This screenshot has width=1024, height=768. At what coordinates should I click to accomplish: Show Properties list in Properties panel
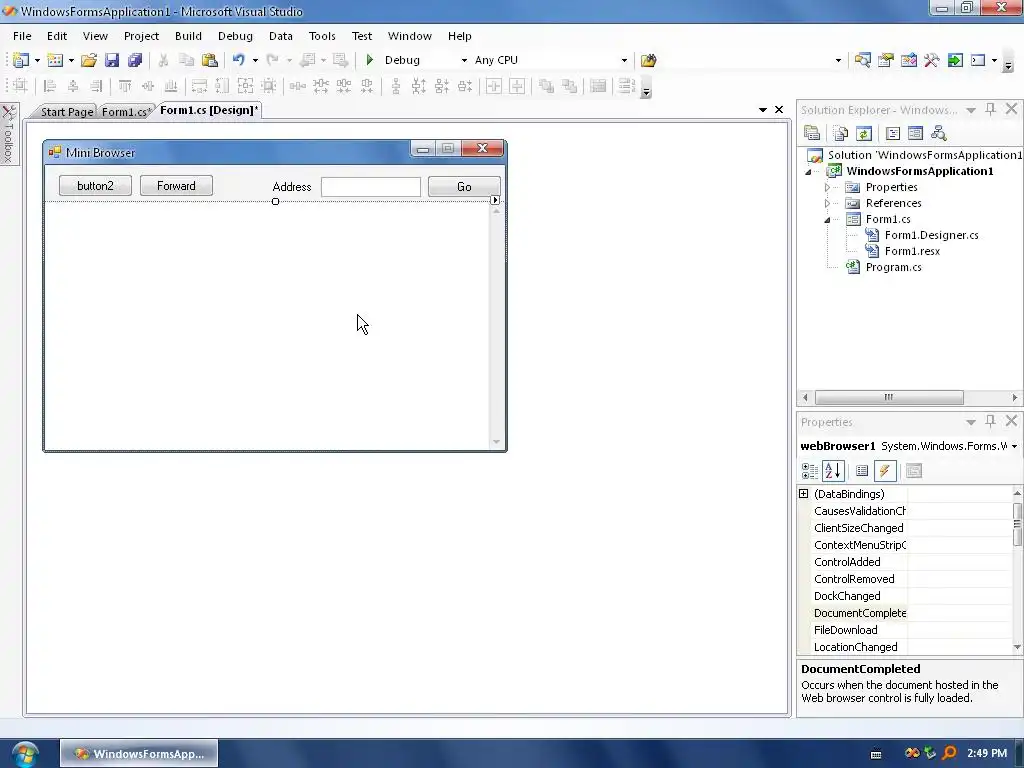[x=862, y=471]
